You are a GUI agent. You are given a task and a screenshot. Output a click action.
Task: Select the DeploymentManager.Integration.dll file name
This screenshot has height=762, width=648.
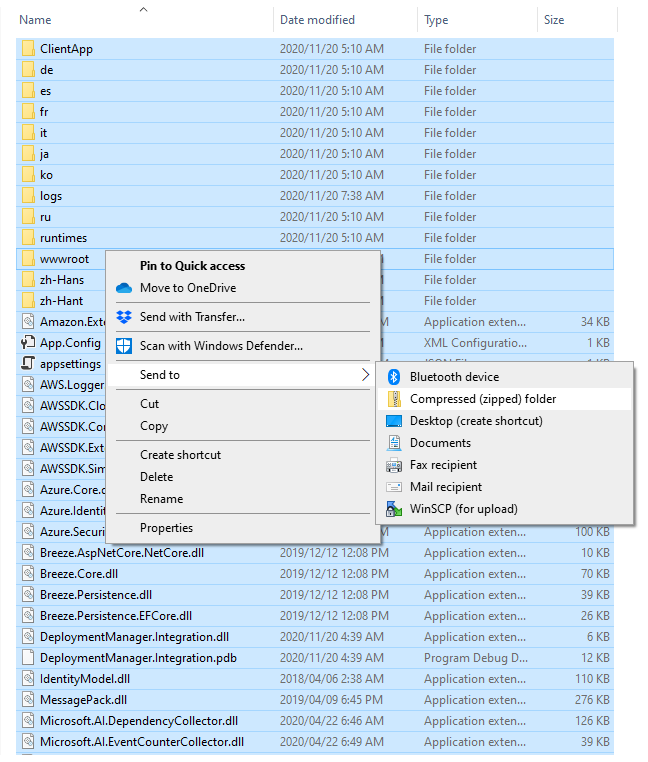click(135, 637)
